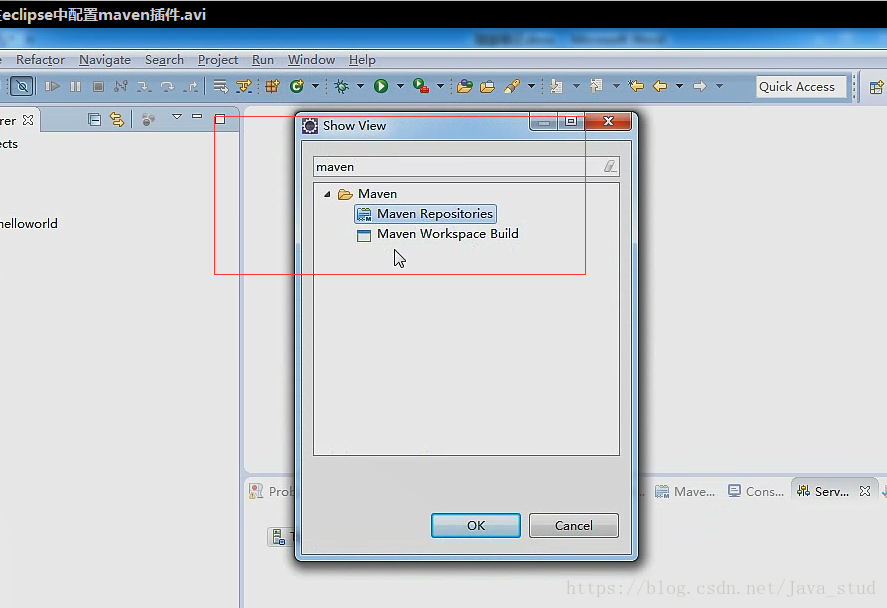Click the Last Edit Location icon

tap(636, 86)
